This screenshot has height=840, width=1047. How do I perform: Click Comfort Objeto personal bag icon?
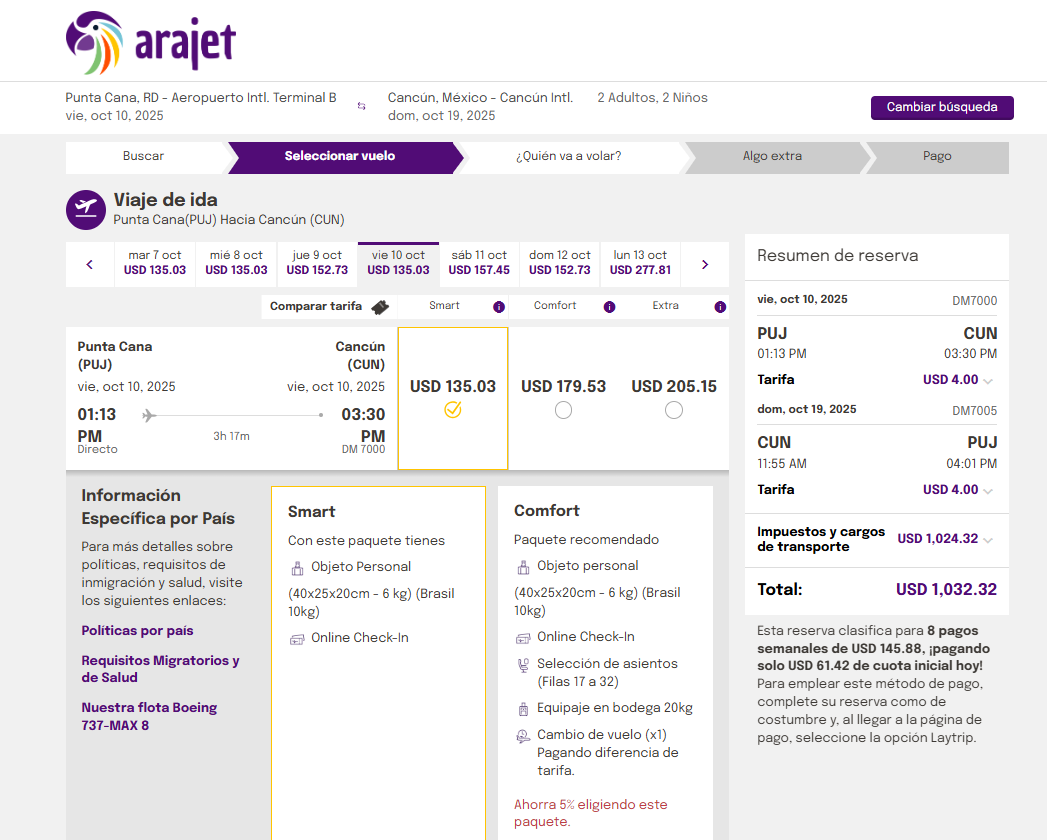tap(524, 567)
